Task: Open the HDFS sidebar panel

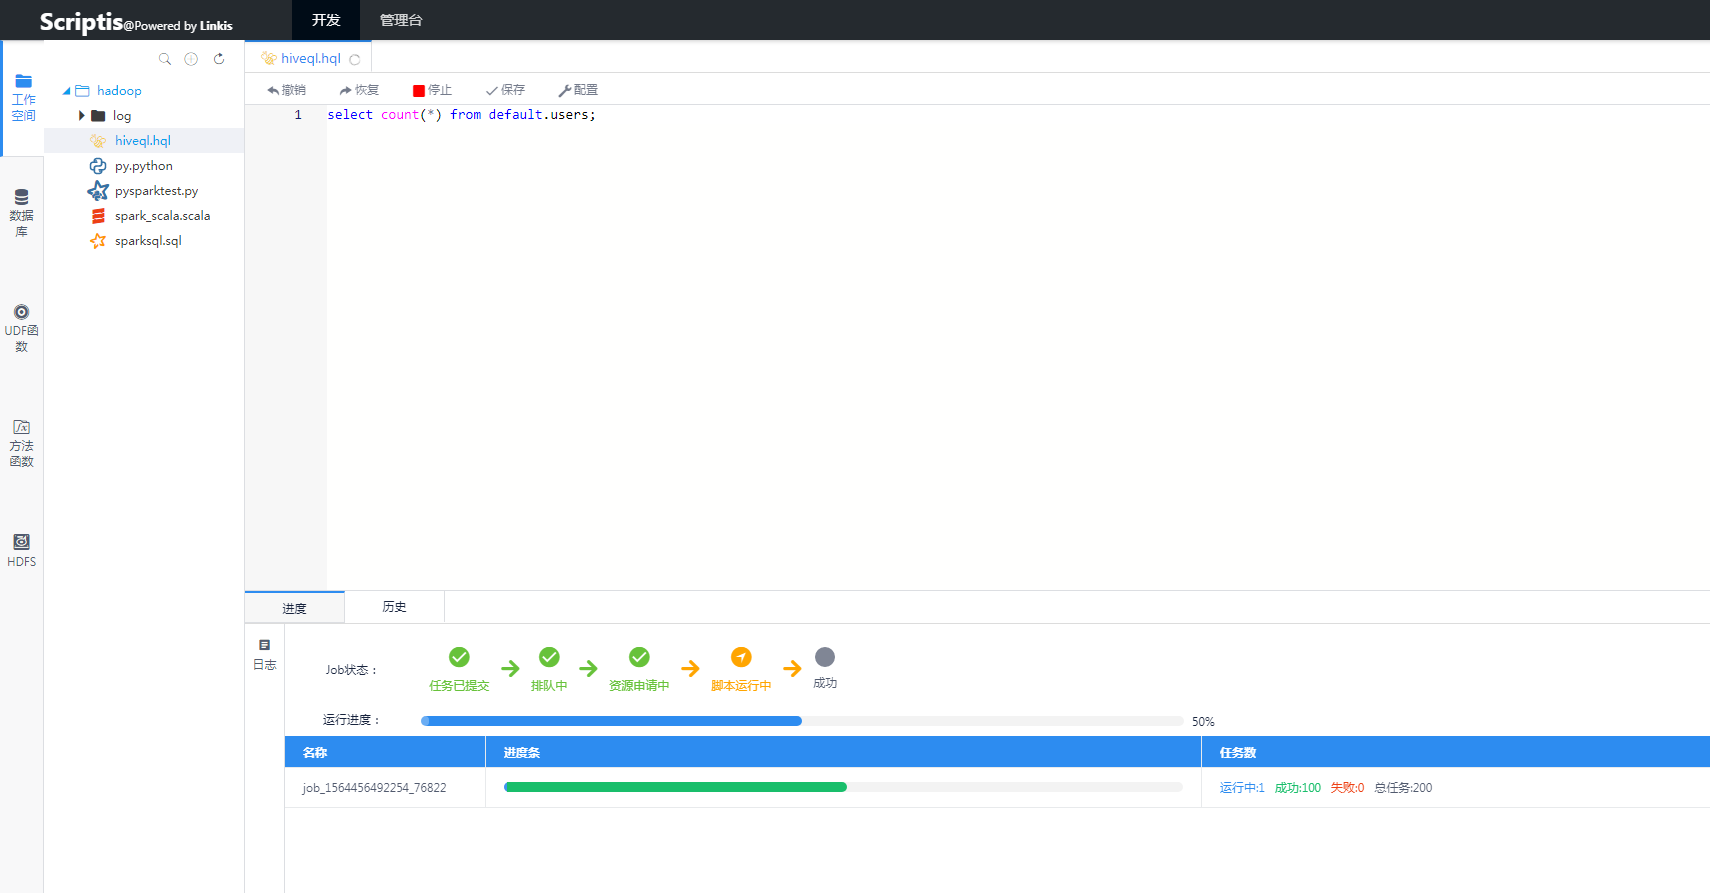Action: tap(21, 550)
